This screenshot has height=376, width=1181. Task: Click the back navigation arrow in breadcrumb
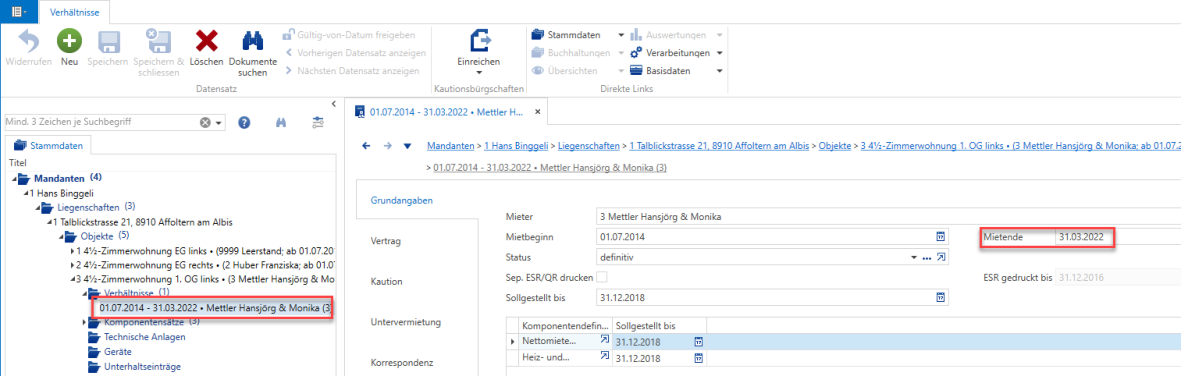pyautogui.click(x=367, y=146)
